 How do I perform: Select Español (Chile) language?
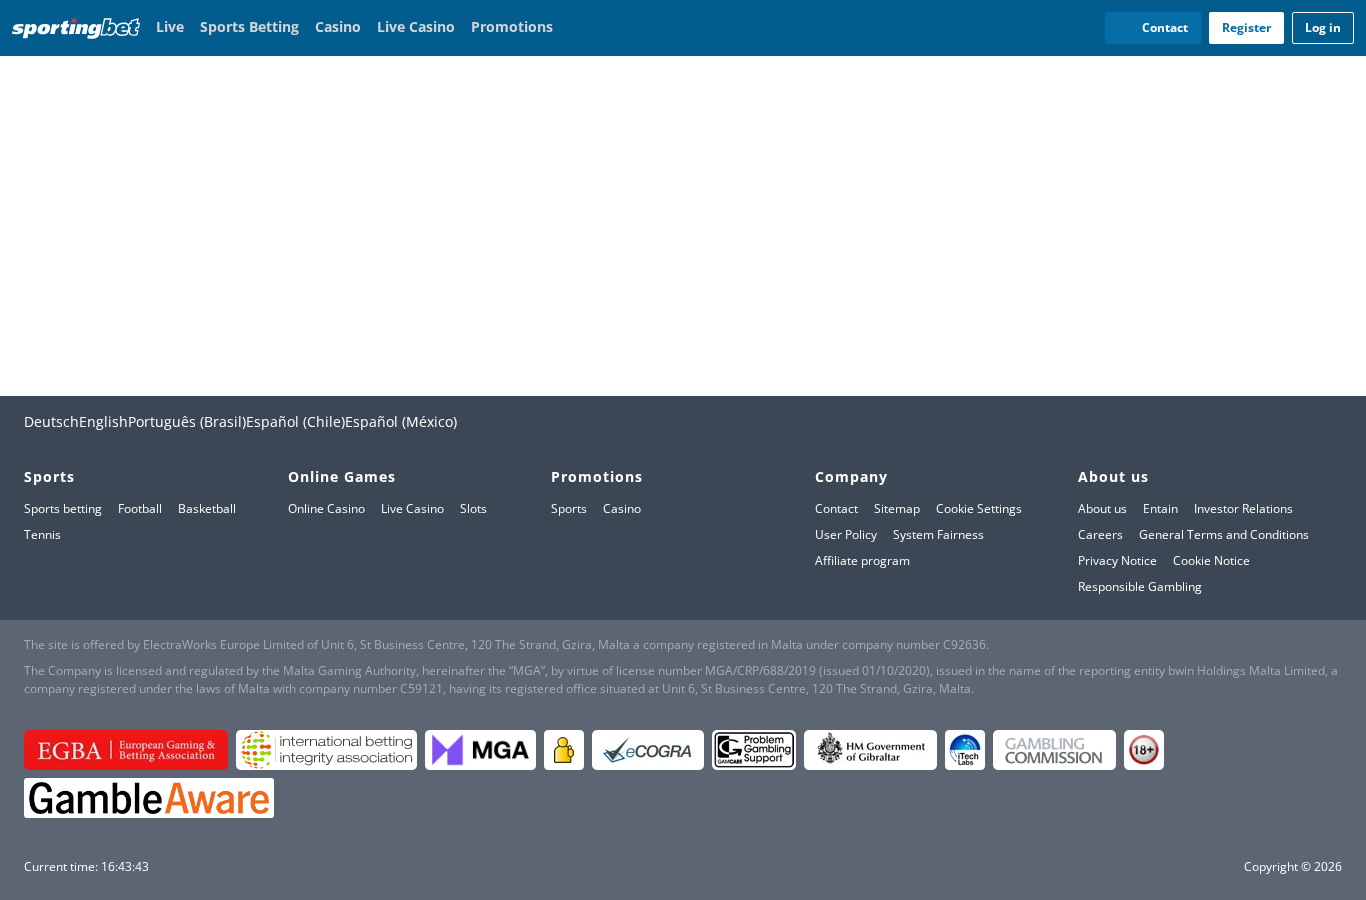(x=295, y=422)
